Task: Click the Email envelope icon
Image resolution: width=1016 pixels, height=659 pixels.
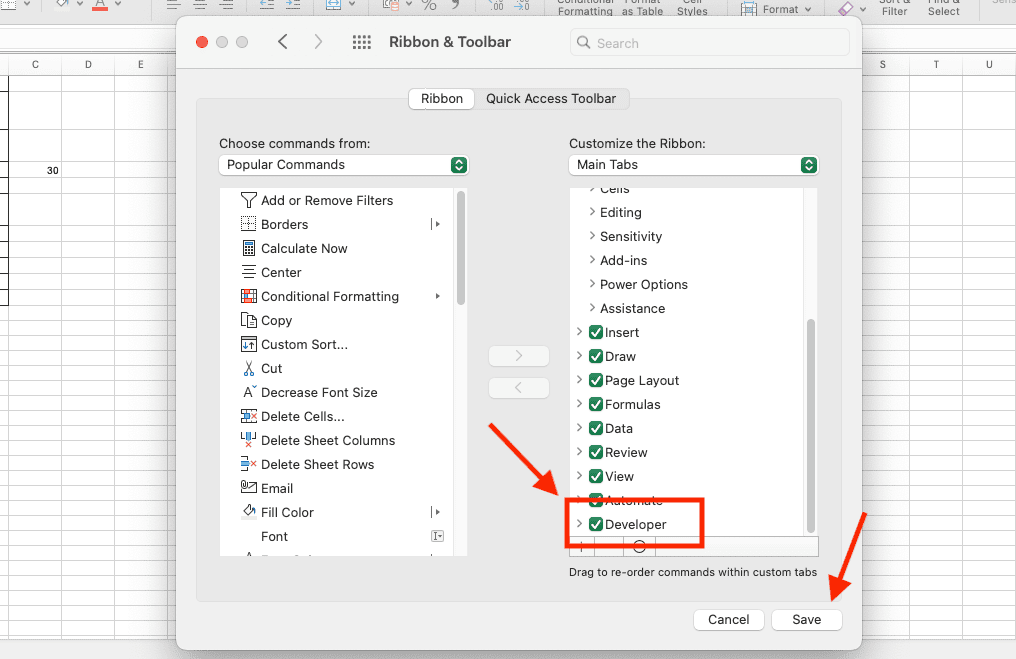Action: [249, 488]
